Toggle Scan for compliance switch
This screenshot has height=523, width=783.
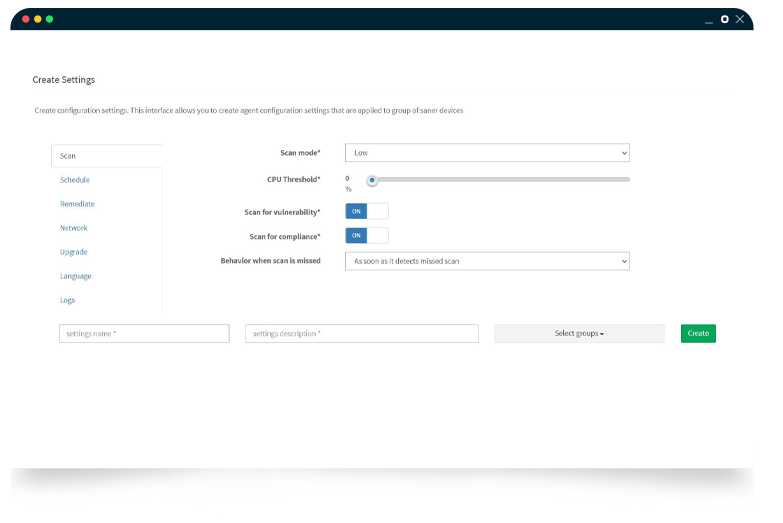tap(367, 235)
